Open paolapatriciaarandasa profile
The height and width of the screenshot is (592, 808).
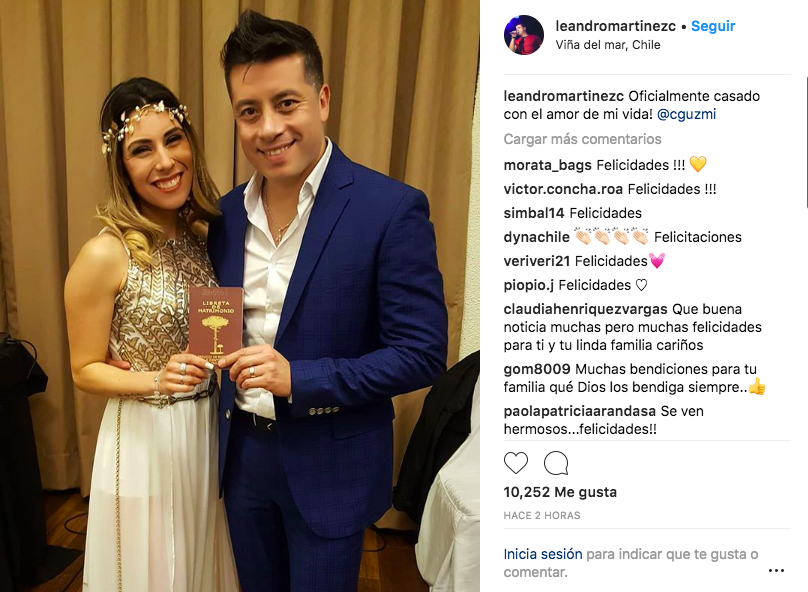[580, 411]
